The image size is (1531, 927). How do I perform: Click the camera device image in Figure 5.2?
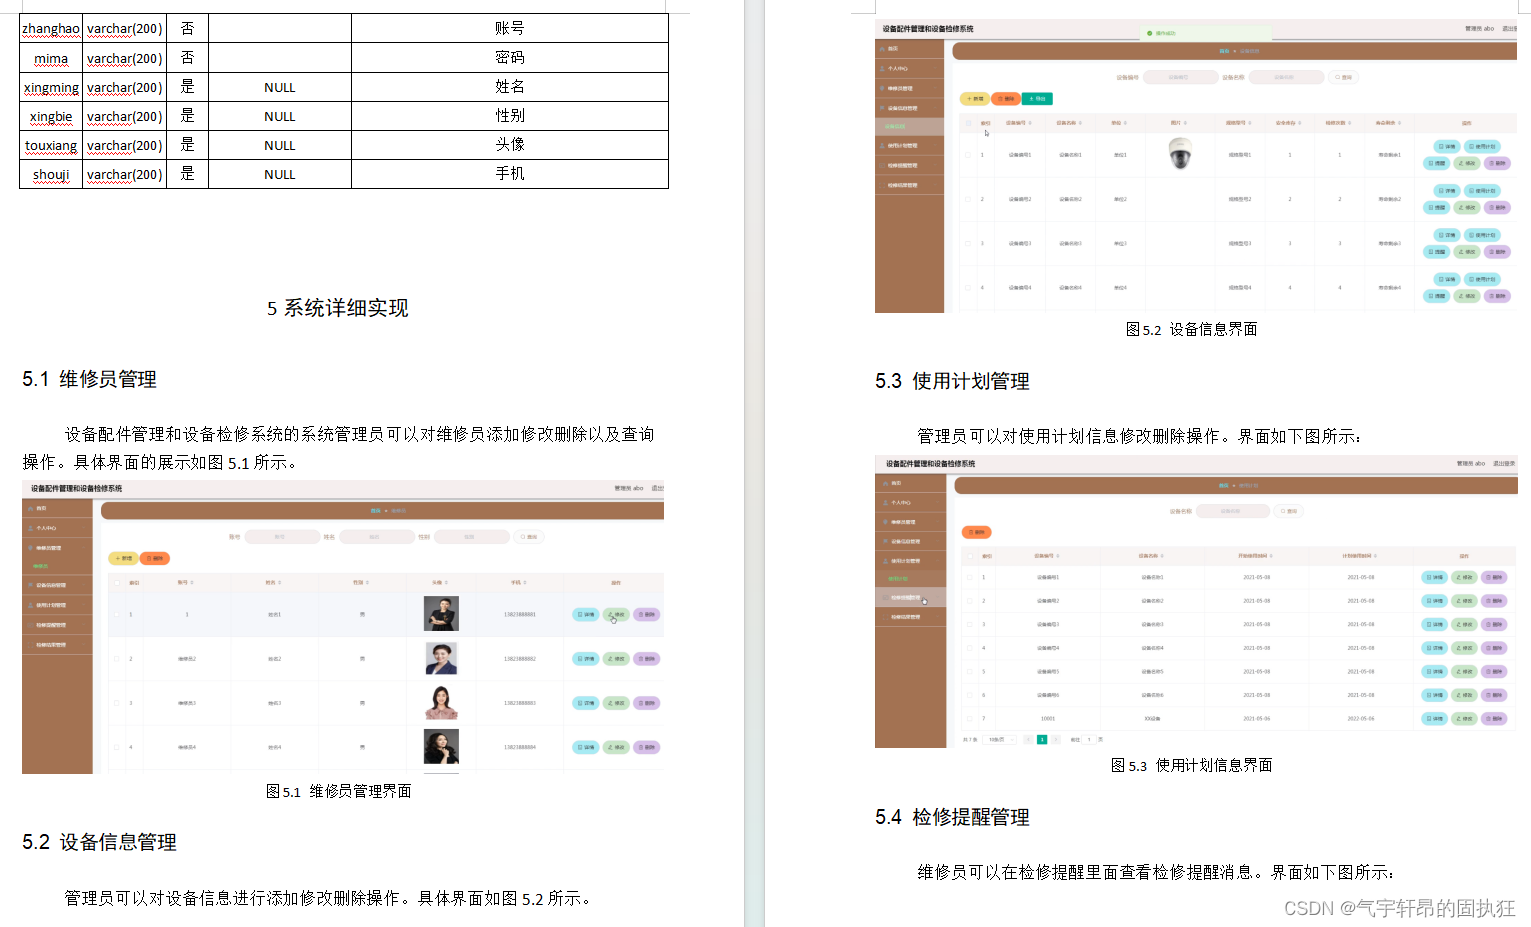(1181, 154)
